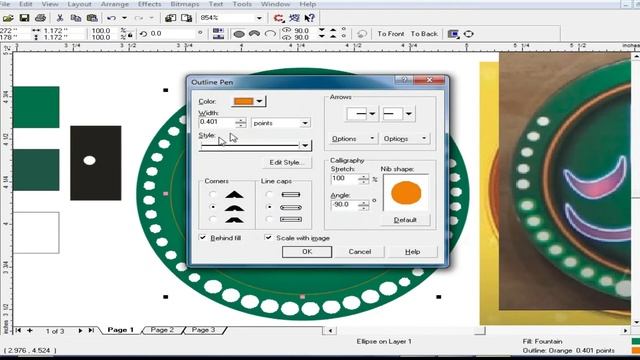Click the Corel online icon
640x360 pixels.
[x=294, y=18]
